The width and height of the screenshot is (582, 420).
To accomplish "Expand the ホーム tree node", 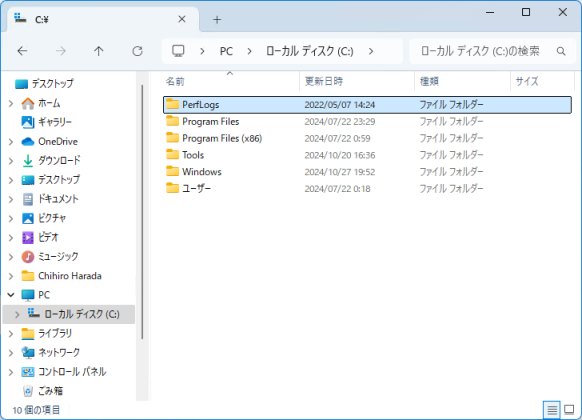I will [x=11, y=103].
